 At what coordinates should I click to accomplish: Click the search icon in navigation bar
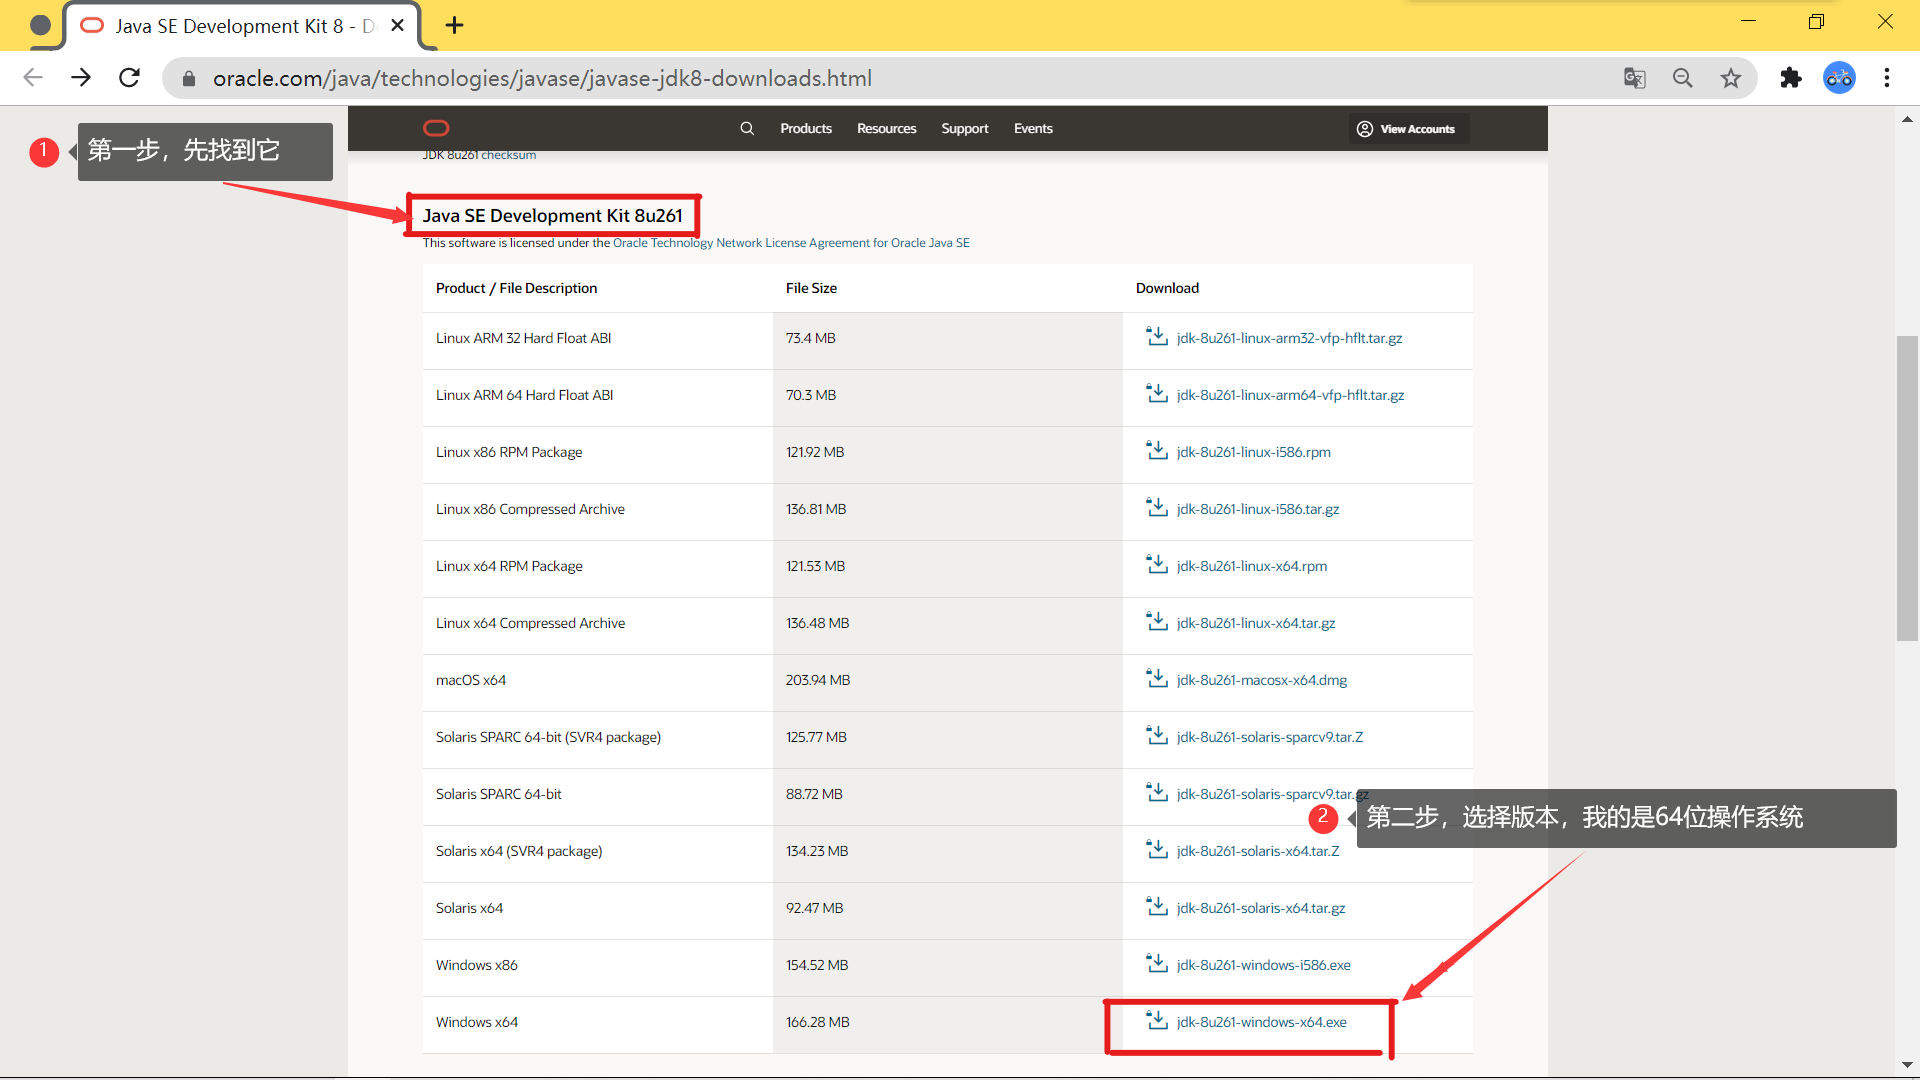coord(748,128)
